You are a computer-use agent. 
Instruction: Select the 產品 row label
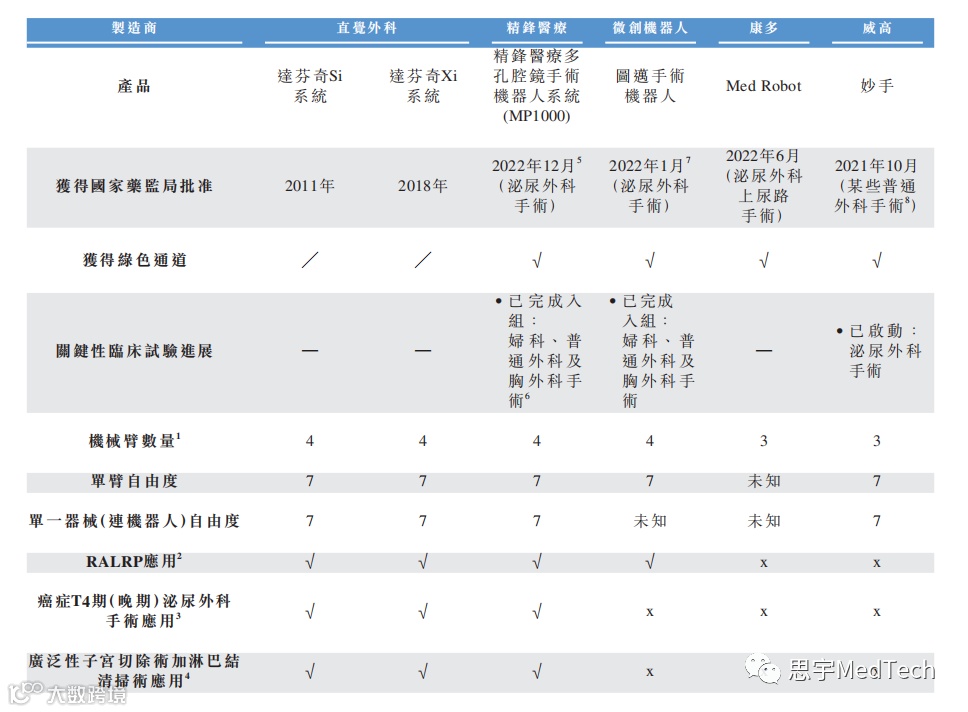coord(134,86)
